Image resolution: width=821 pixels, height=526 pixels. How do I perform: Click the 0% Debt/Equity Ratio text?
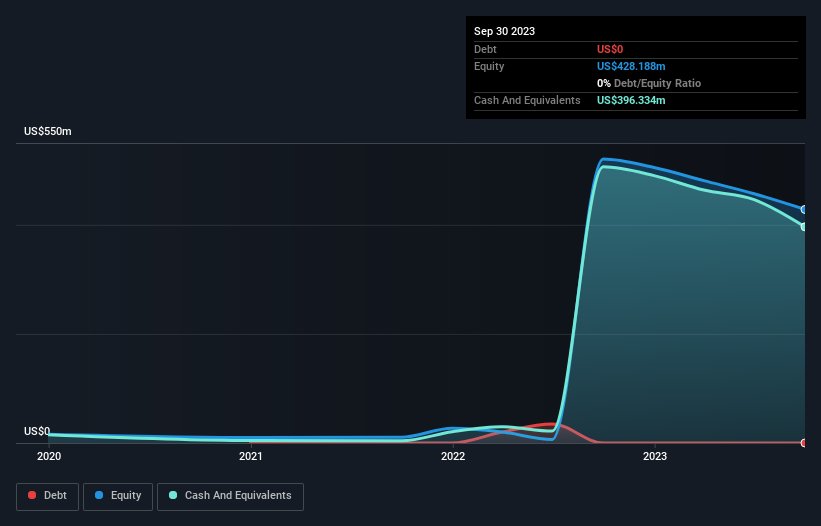649,83
